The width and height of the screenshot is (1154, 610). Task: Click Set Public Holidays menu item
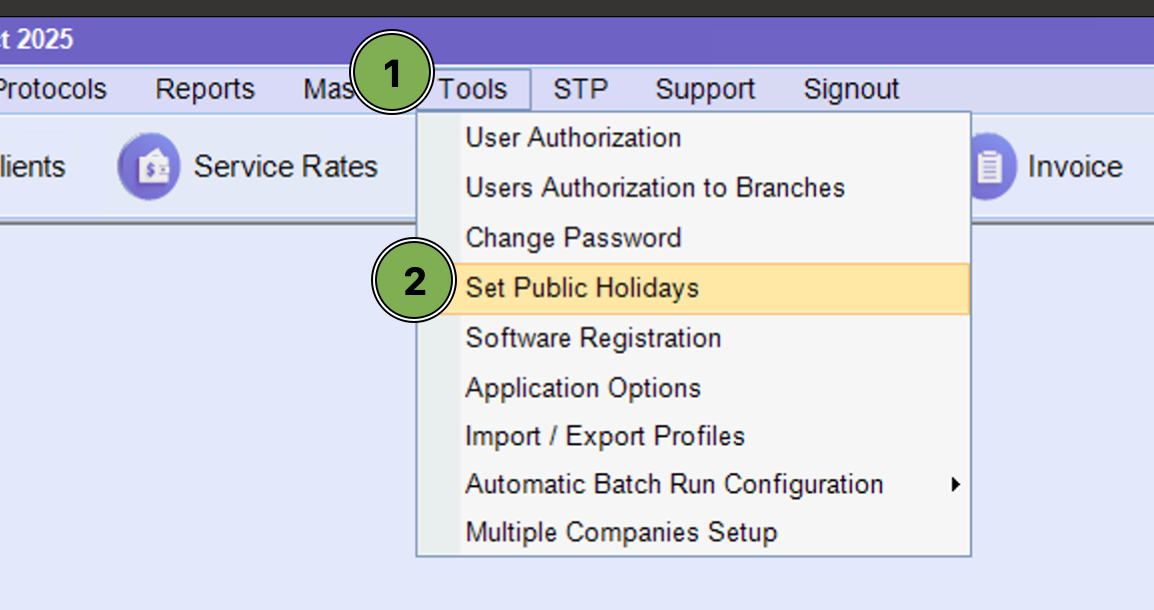(x=582, y=288)
